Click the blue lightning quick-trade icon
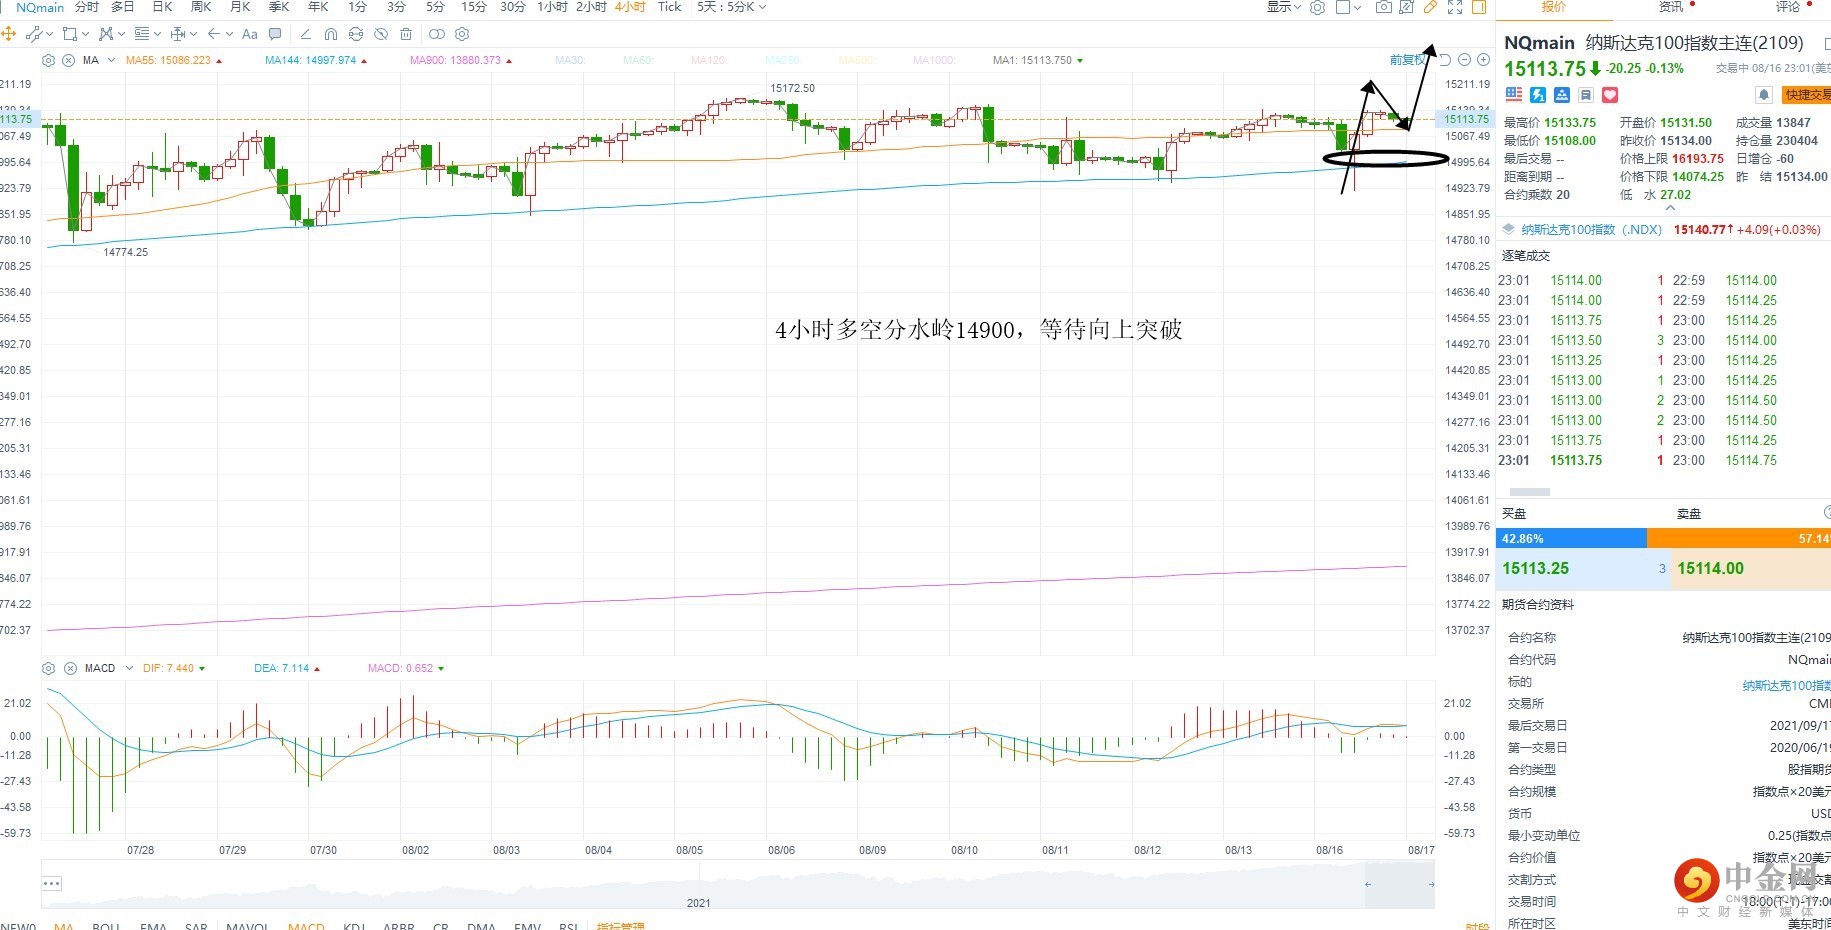Image resolution: width=1831 pixels, height=930 pixels. click(1538, 95)
